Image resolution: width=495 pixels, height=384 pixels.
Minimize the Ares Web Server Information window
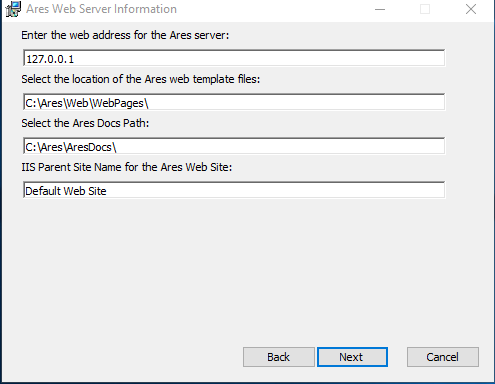(x=380, y=9)
